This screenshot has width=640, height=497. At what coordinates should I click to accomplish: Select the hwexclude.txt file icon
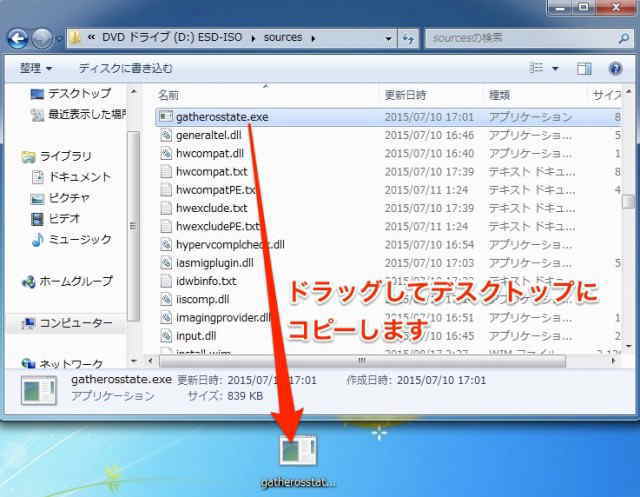(x=166, y=208)
